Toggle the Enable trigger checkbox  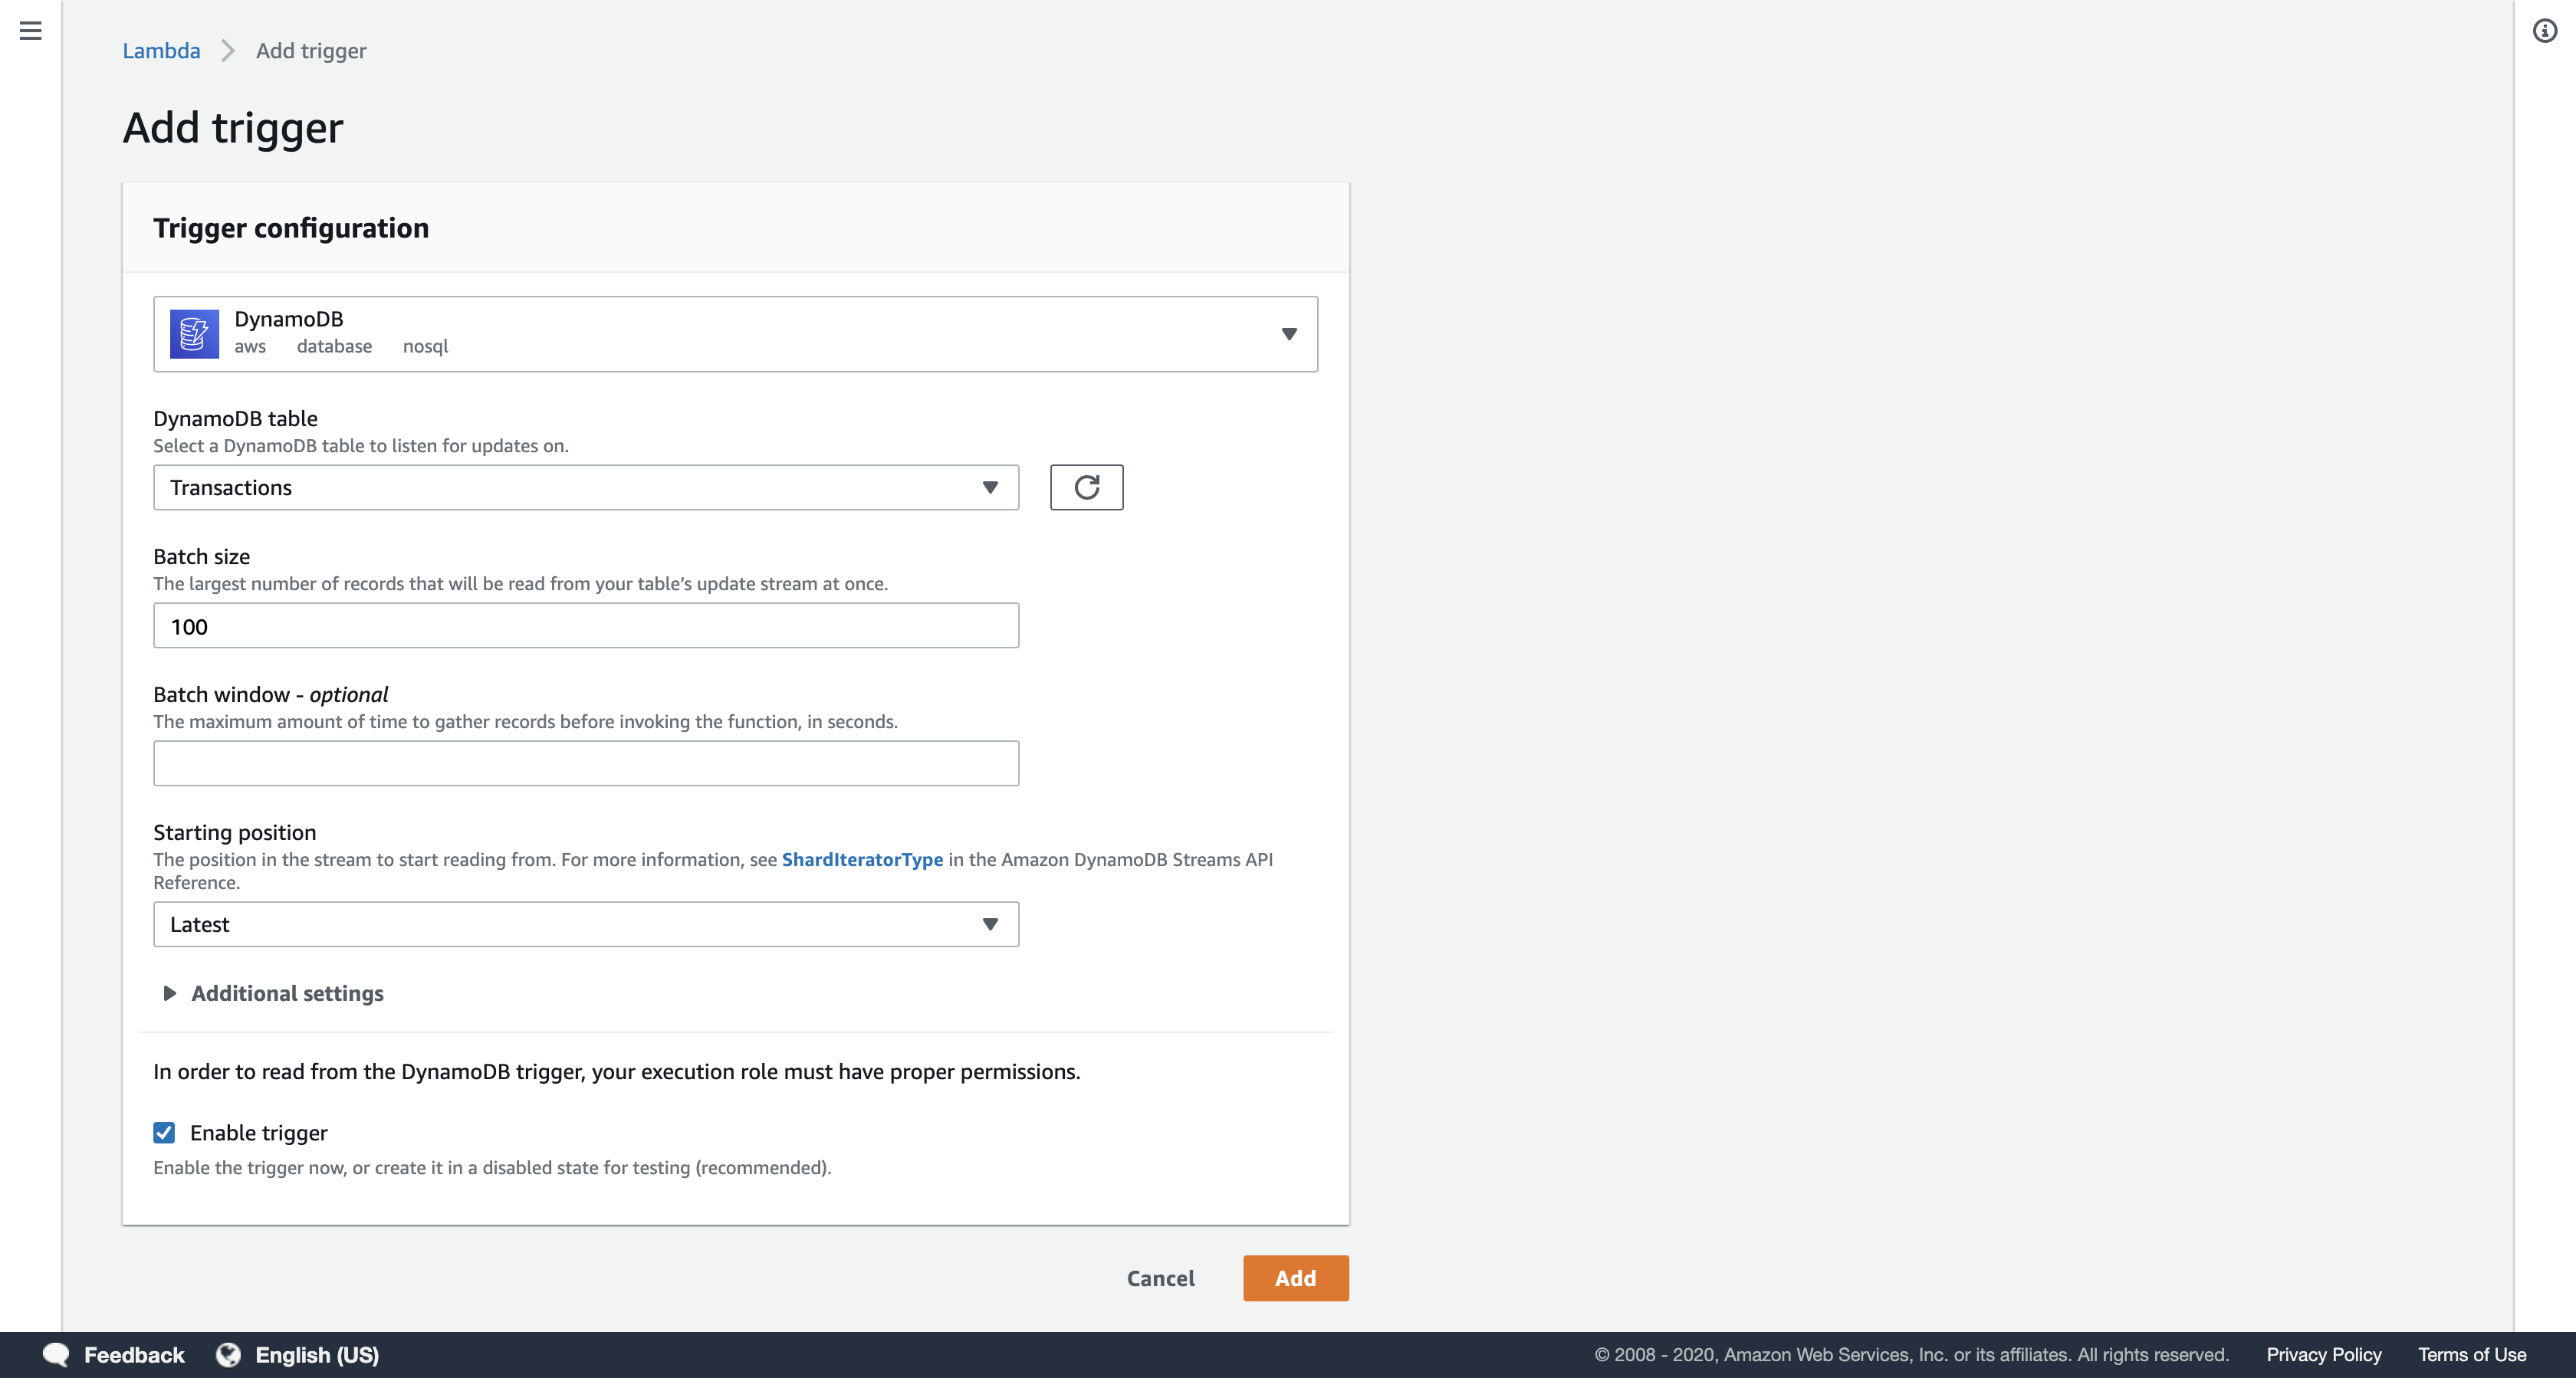[164, 1132]
